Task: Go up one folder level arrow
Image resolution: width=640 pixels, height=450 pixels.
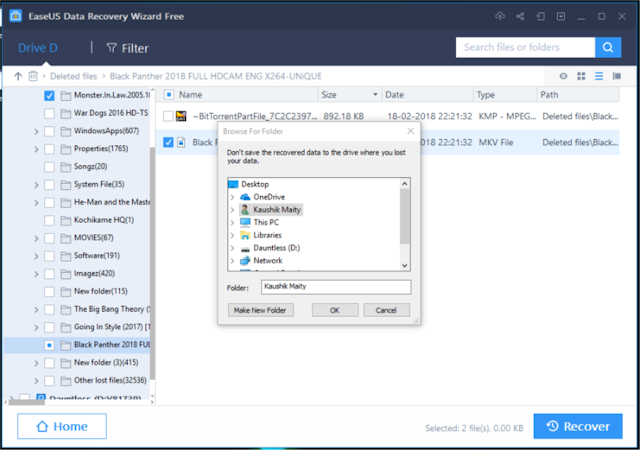Action: 18,76
